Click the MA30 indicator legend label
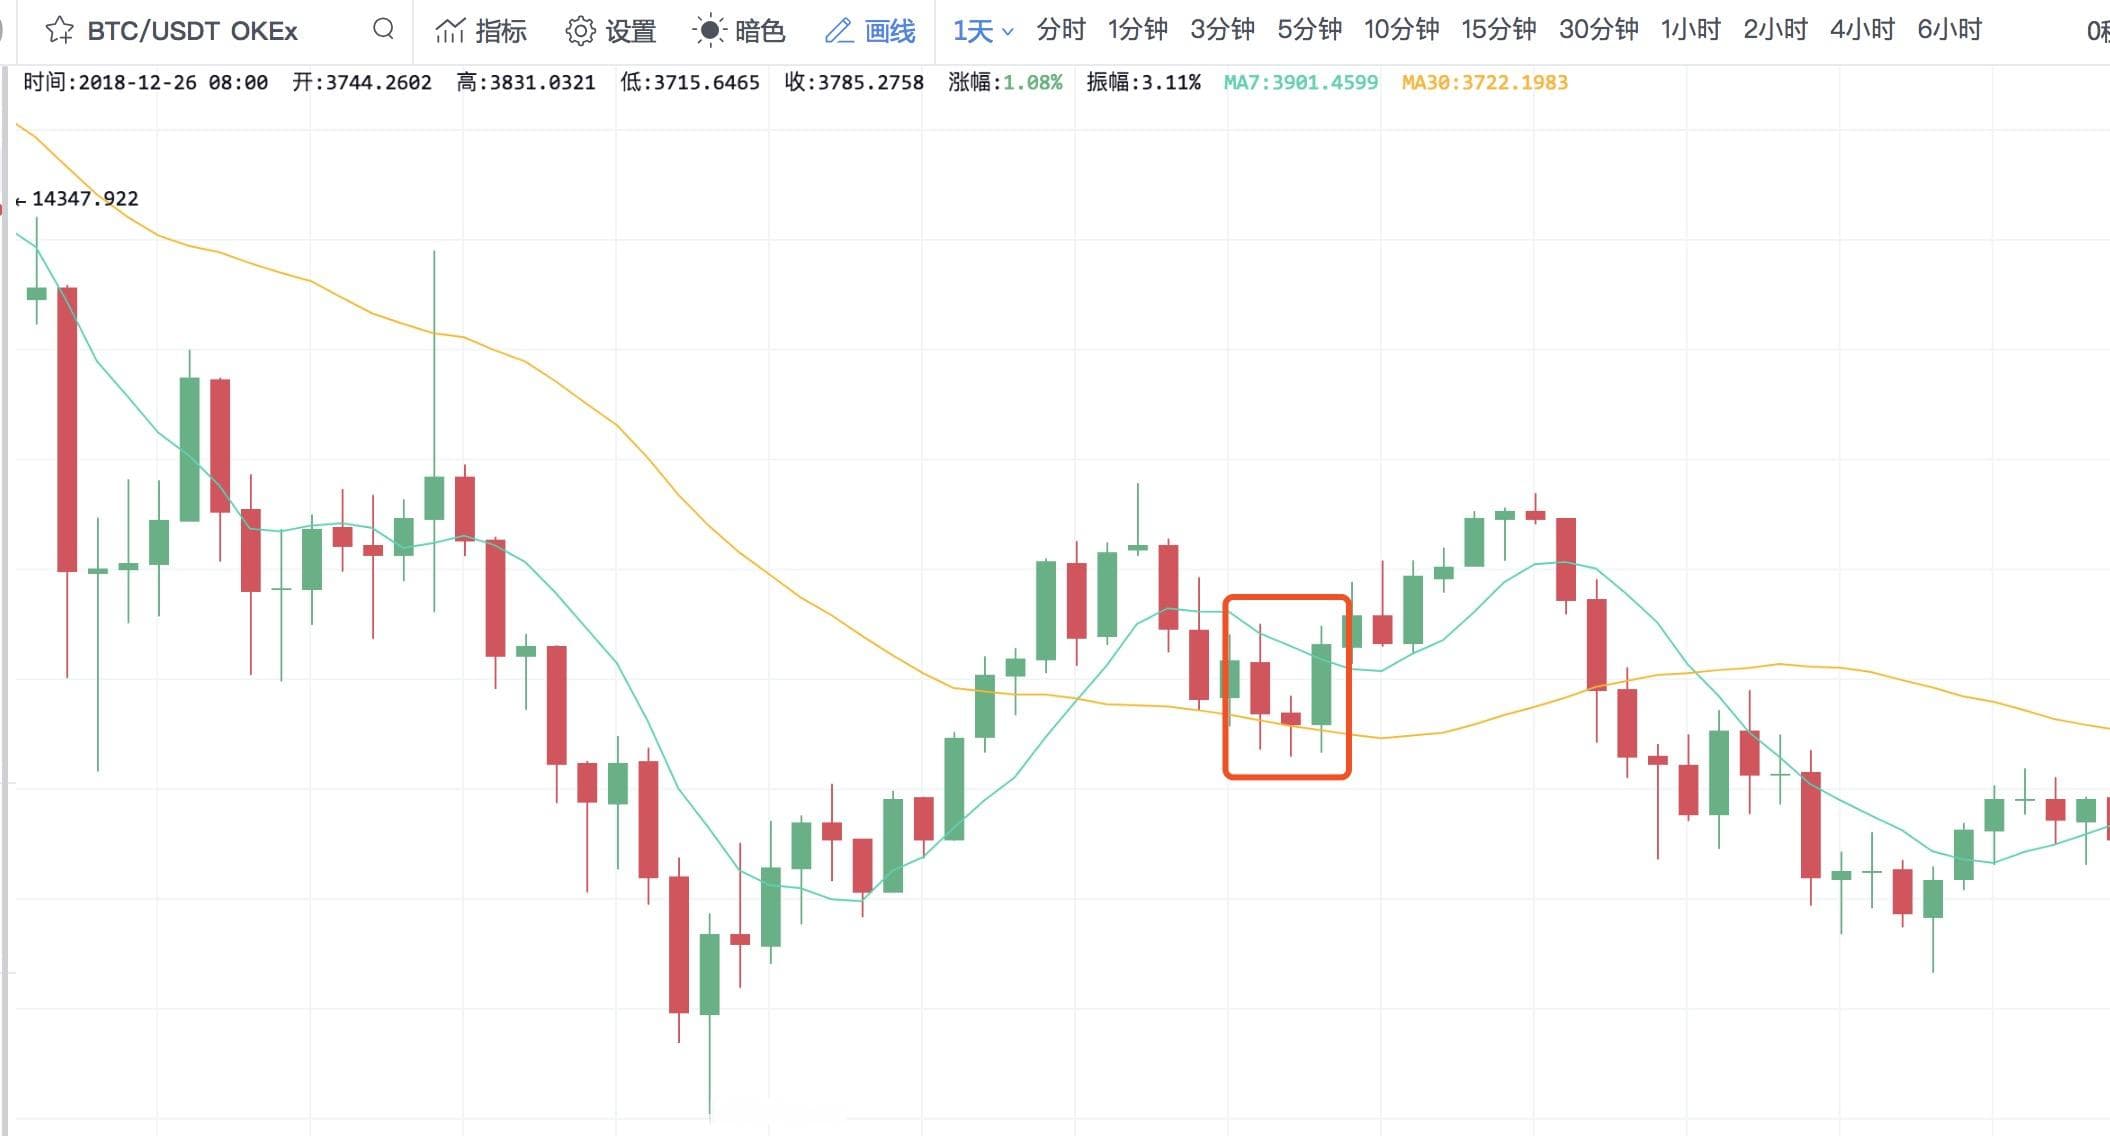The height and width of the screenshot is (1136, 2110). (x=1484, y=83)
